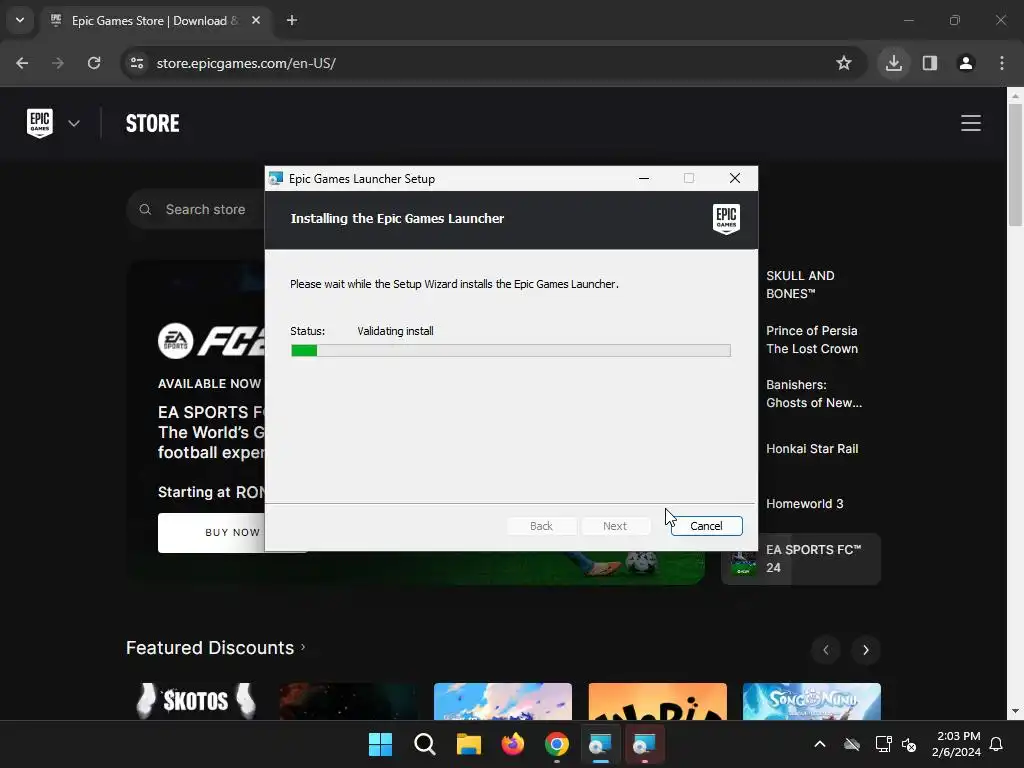Click the search magnifier icon in store
Screen dimensions: 1024x768
pos(145,209)
